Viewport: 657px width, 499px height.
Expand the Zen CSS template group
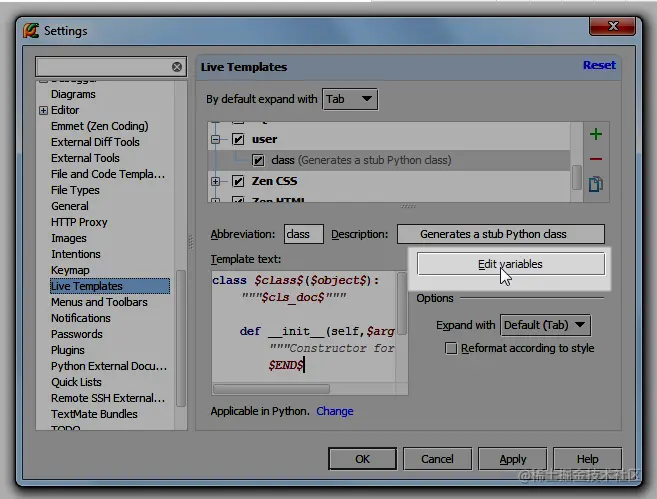tap(215, 181)
